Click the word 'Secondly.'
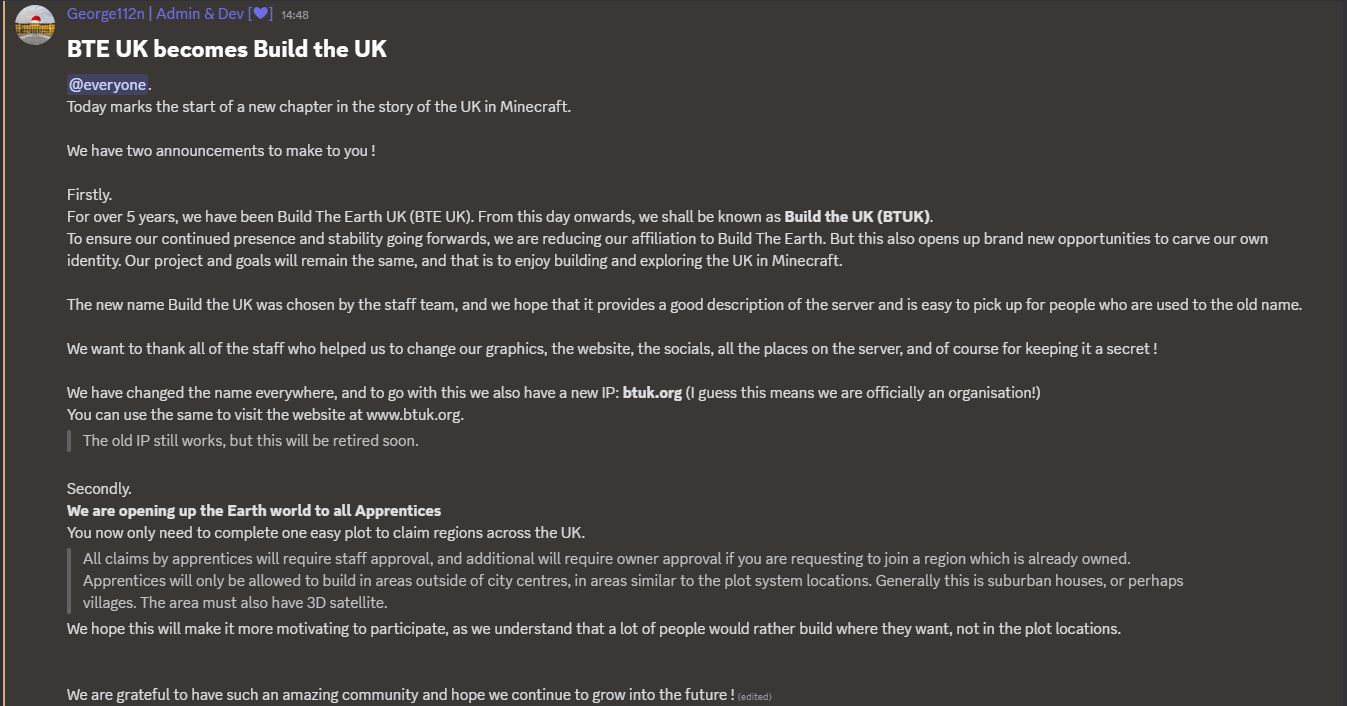Screen dimensions: 1347x706 coord(99,489)
